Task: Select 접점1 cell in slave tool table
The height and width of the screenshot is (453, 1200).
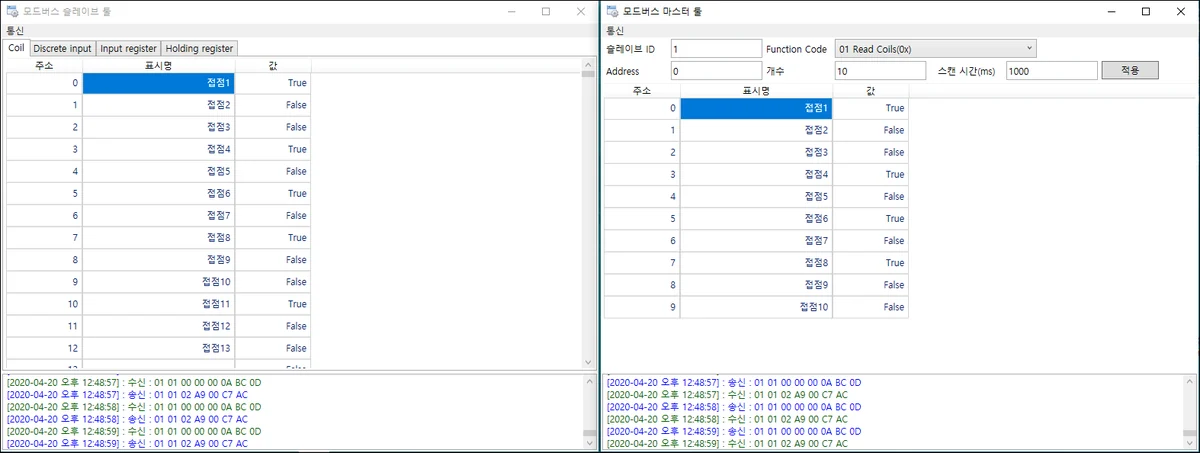Action: click(159, 83)
